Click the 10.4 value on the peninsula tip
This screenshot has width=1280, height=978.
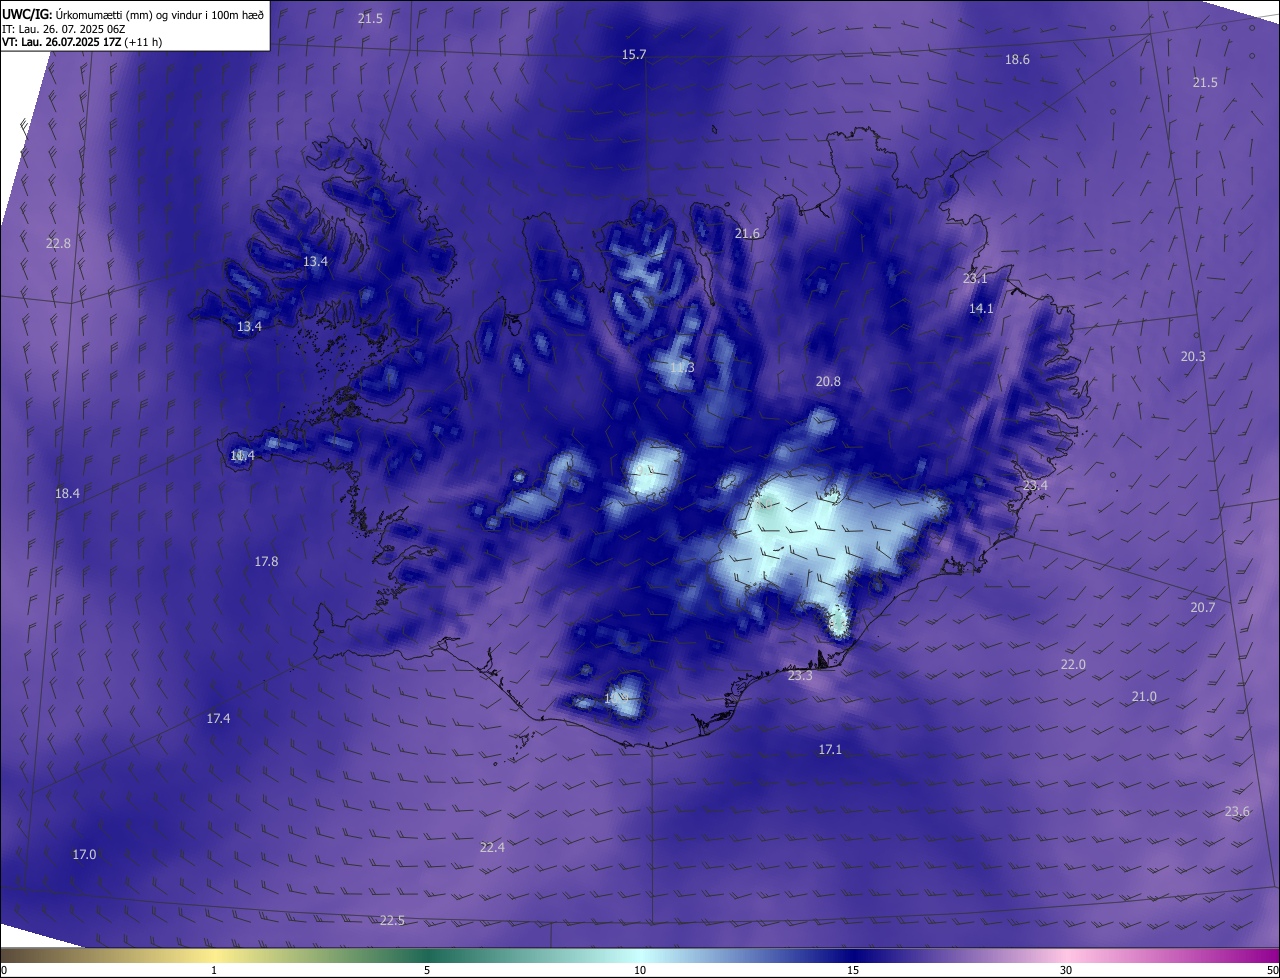pos(242,456)
